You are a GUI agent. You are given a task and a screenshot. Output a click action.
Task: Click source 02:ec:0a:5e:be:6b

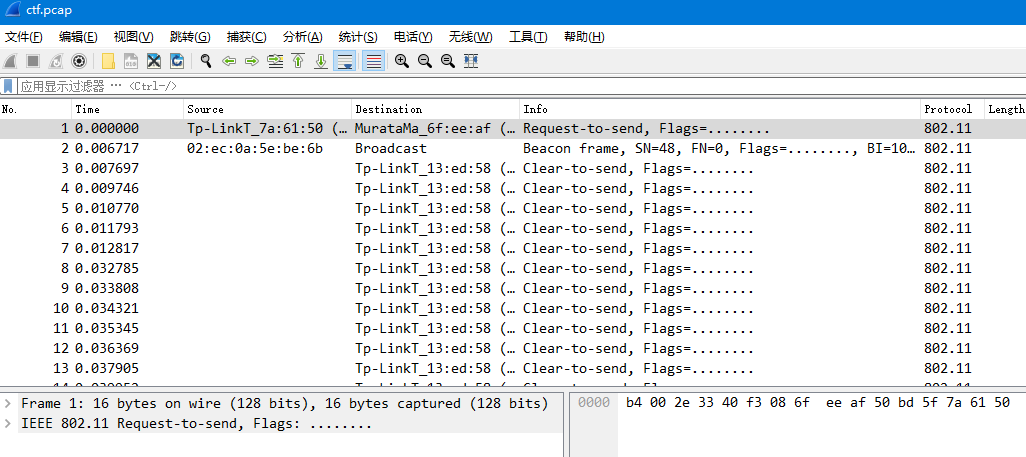[x=255, y=149]
